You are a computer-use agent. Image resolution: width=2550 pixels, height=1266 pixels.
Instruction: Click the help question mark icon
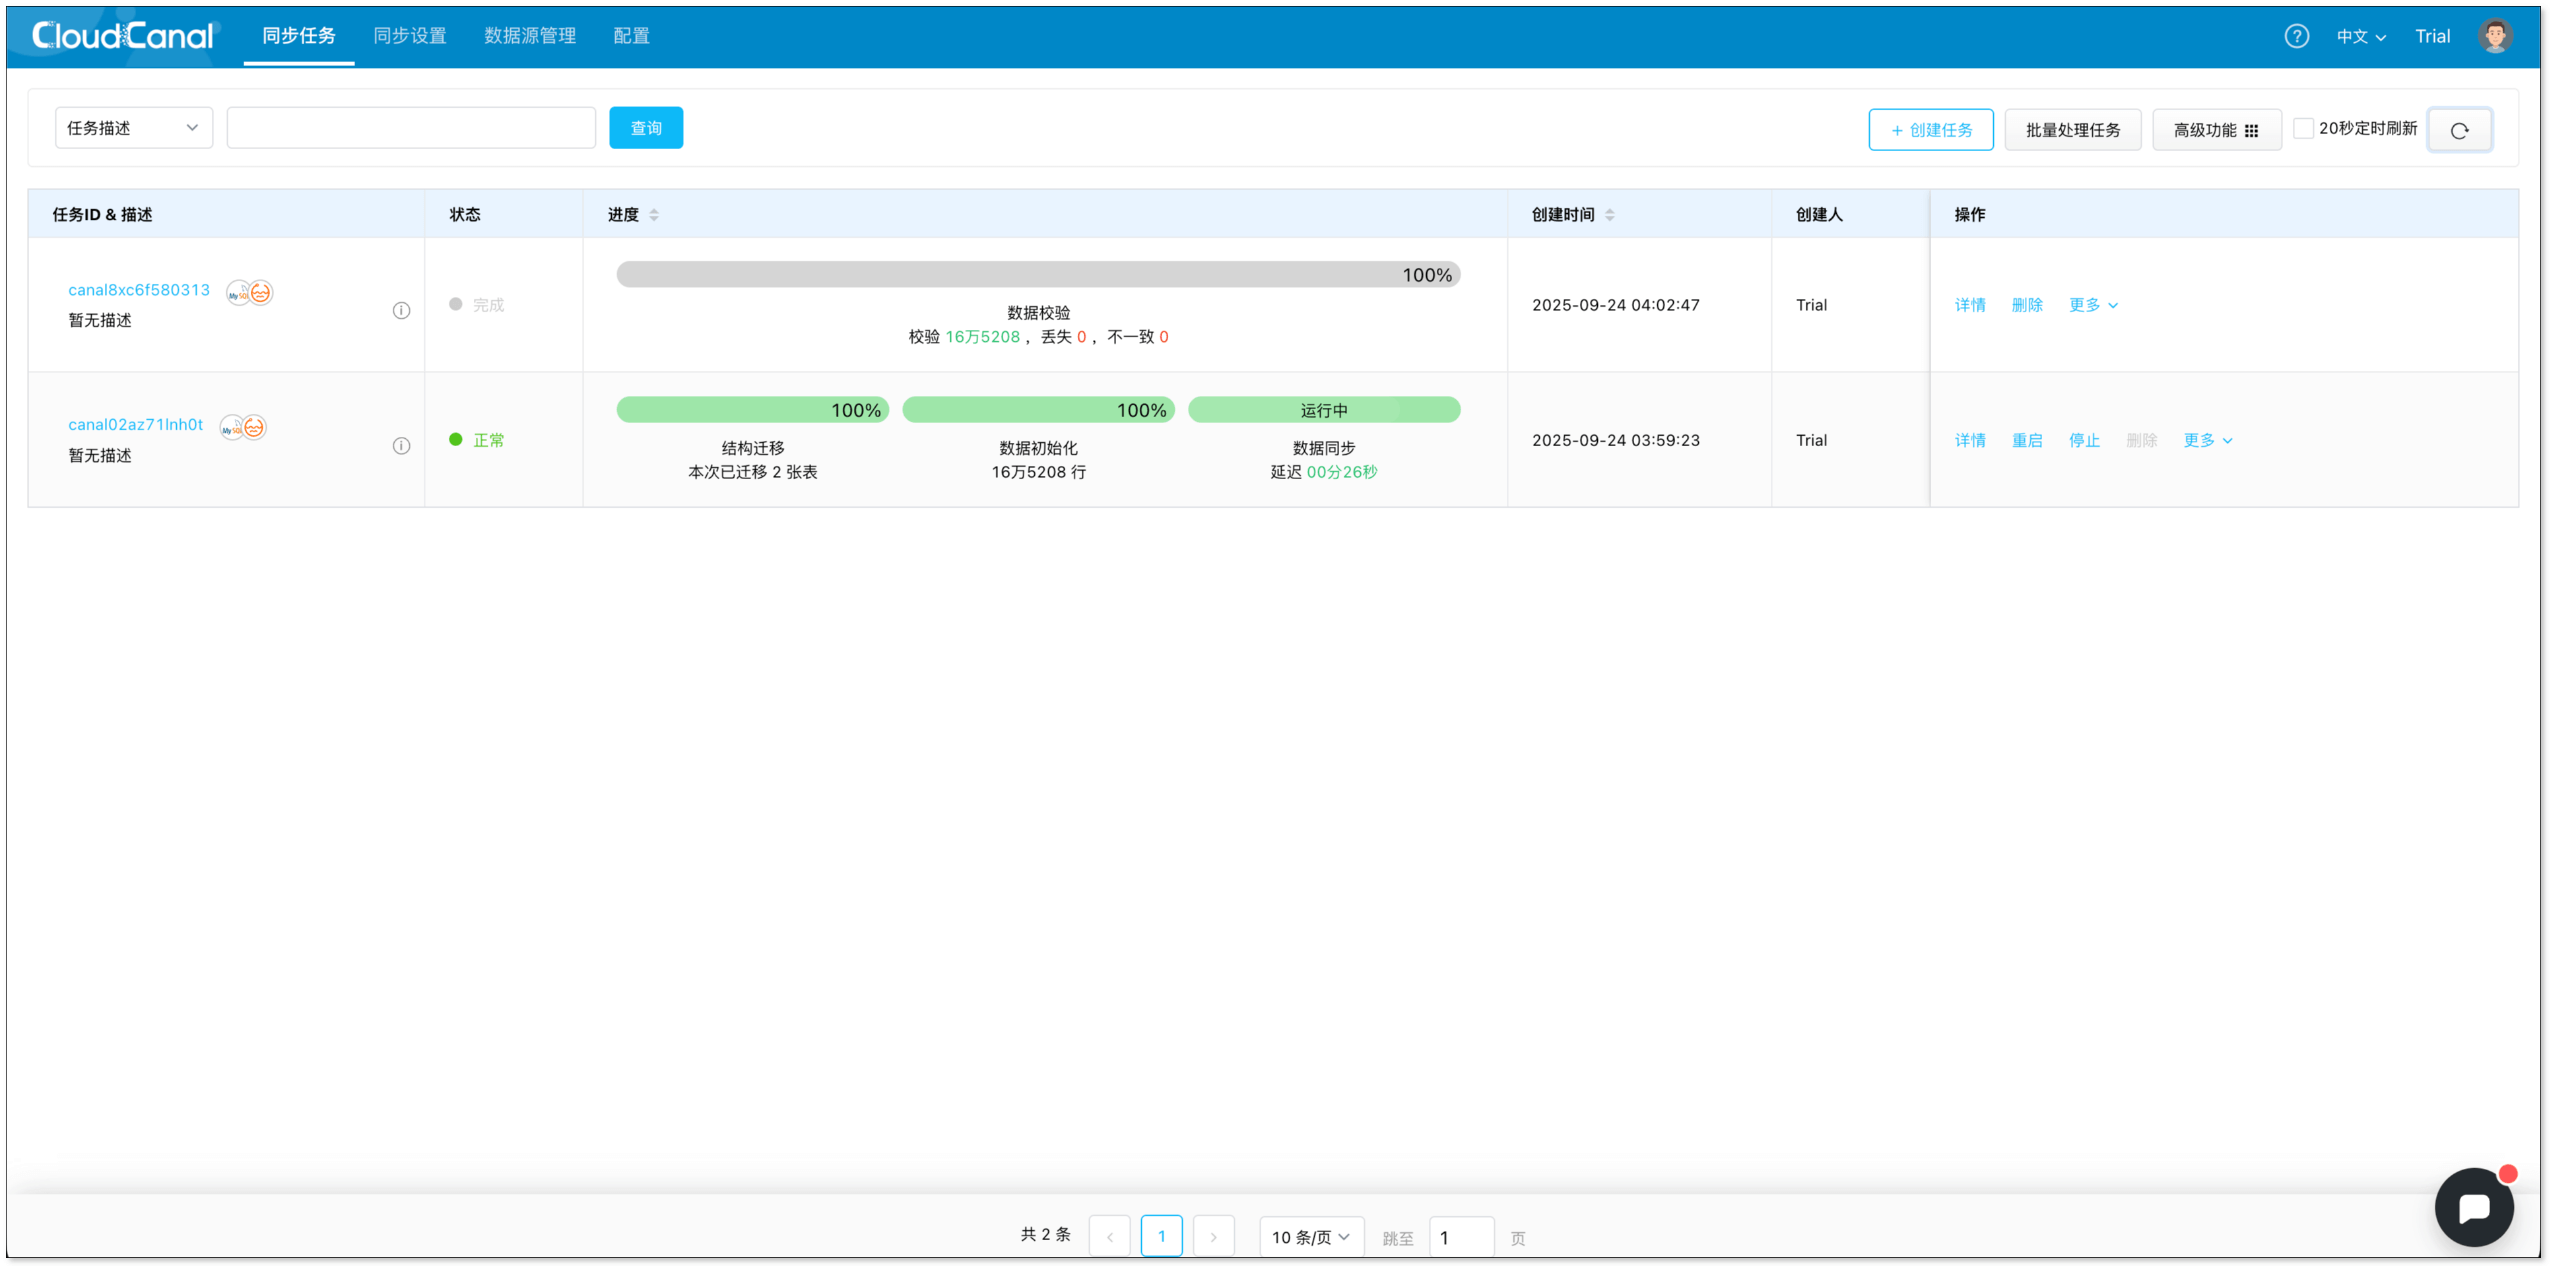pyautogui.click(x=2295, y=36)
